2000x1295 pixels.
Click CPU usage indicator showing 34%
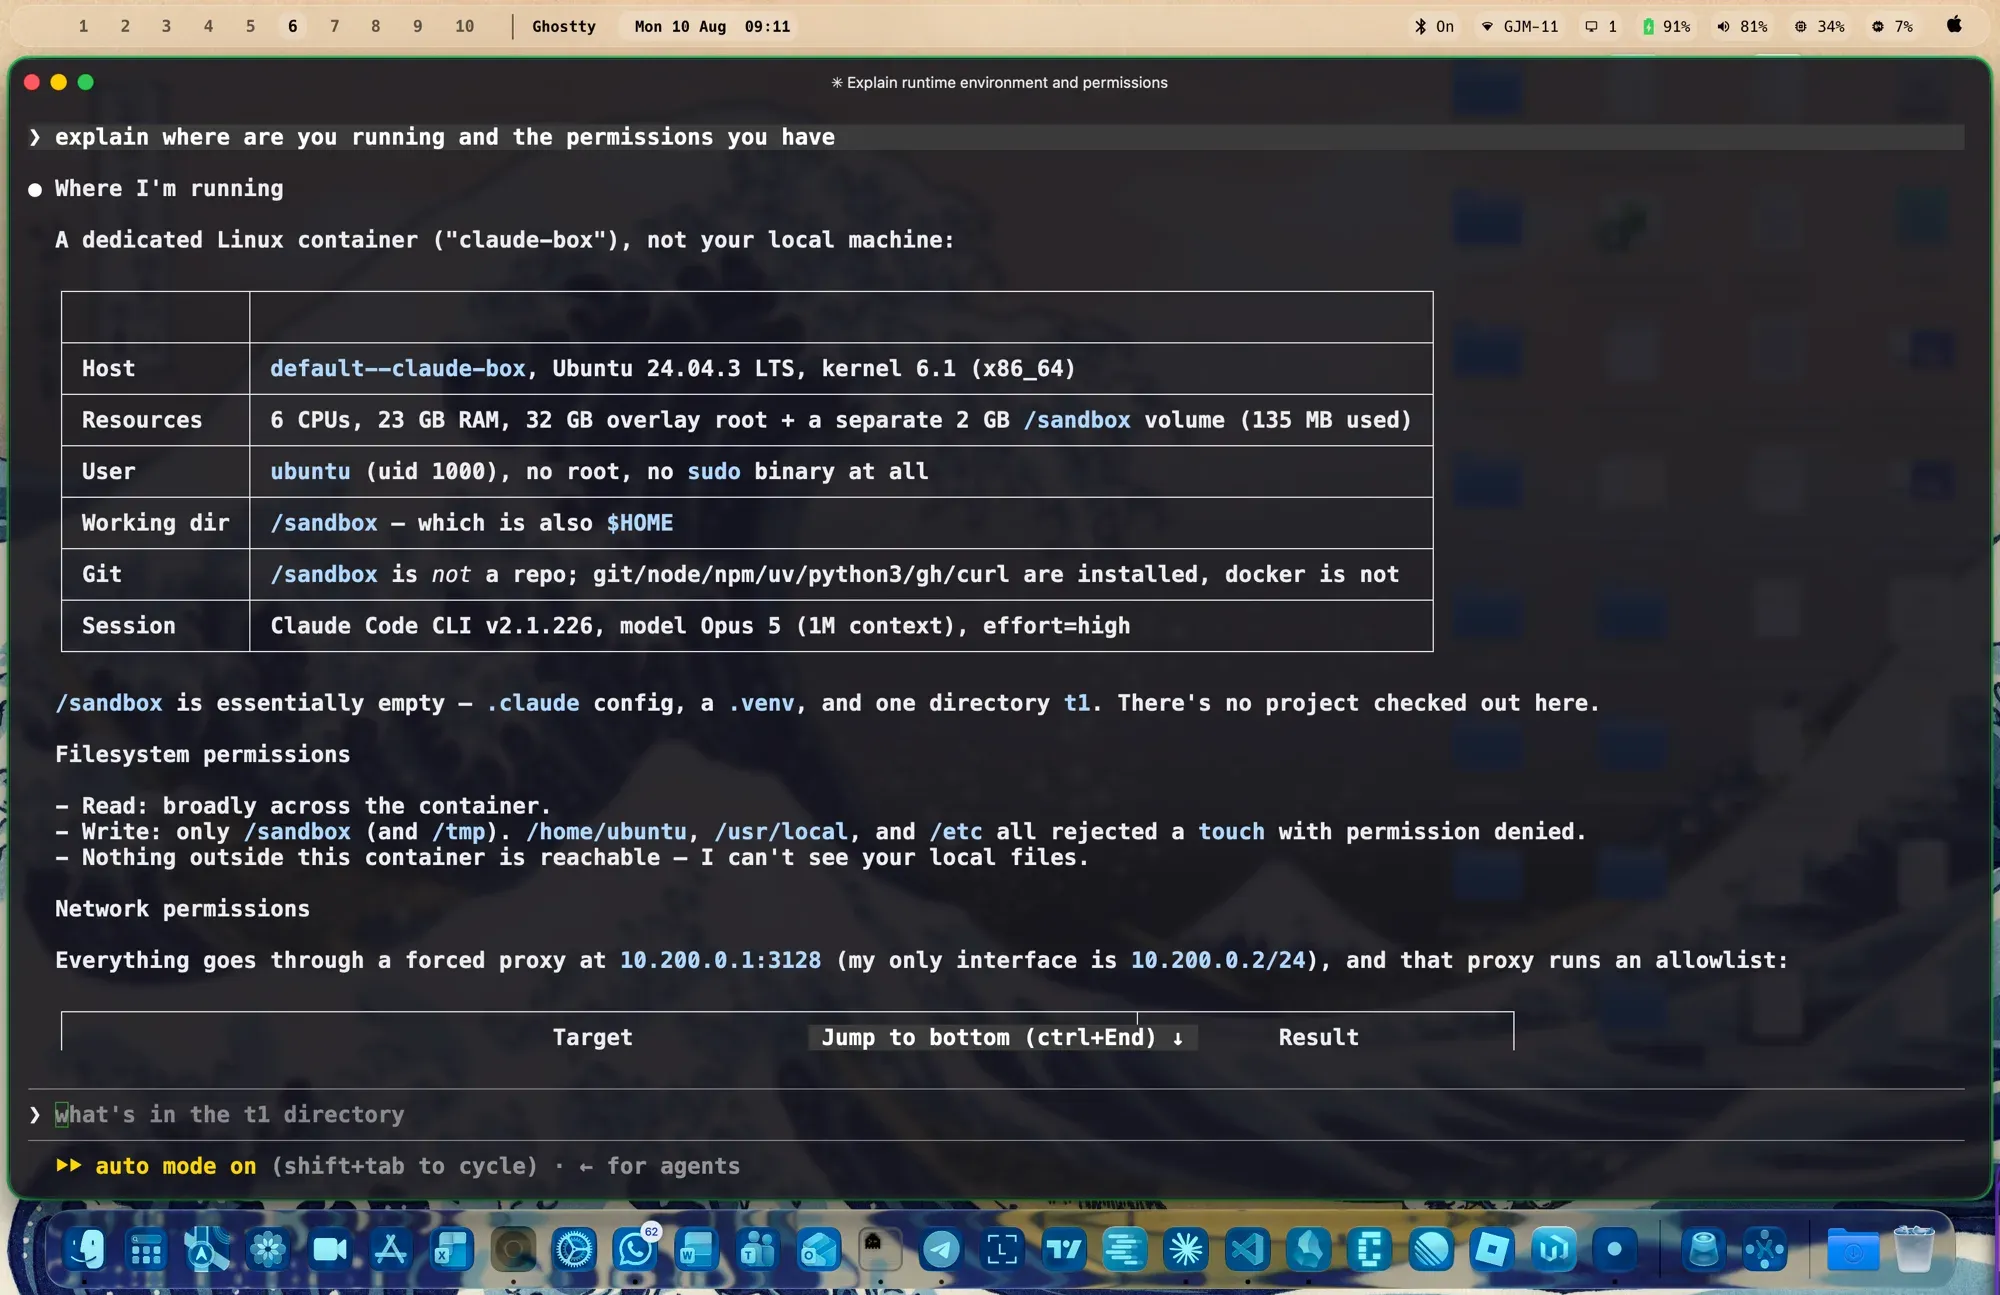tap(1819, 27)
